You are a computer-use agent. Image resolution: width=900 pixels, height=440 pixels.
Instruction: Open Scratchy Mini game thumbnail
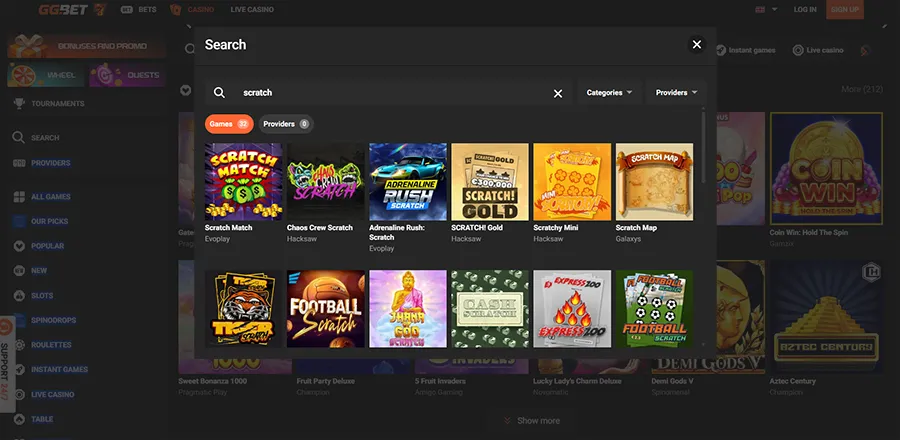pos(572,182)
